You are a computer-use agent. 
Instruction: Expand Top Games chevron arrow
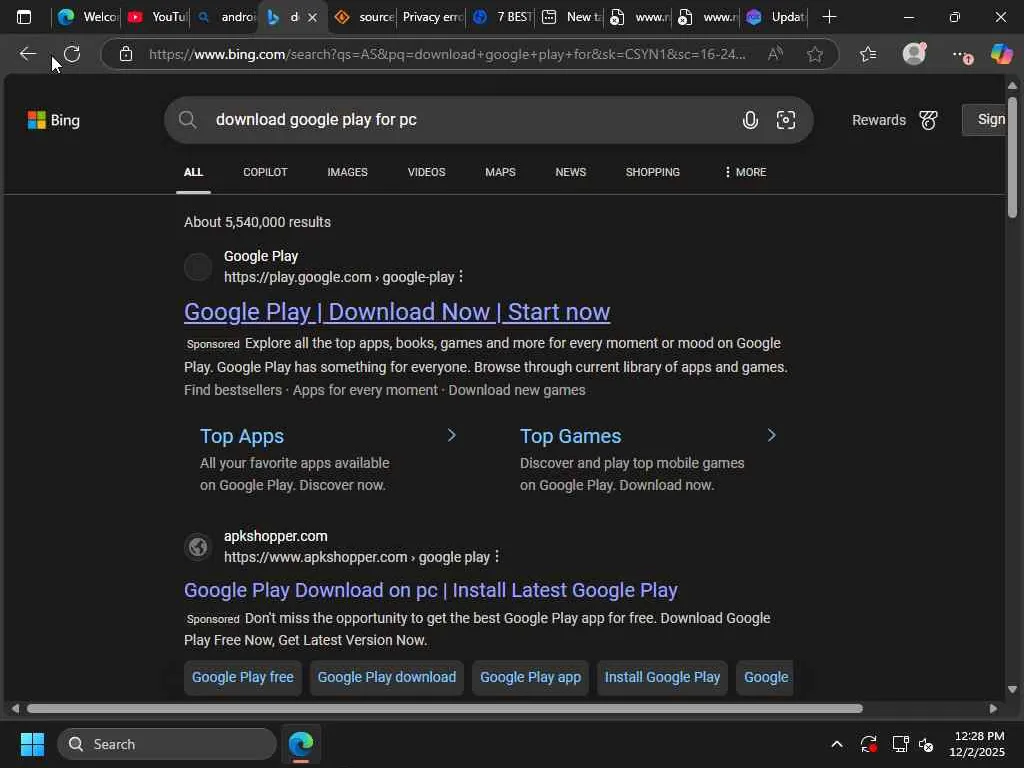(771, 435)
